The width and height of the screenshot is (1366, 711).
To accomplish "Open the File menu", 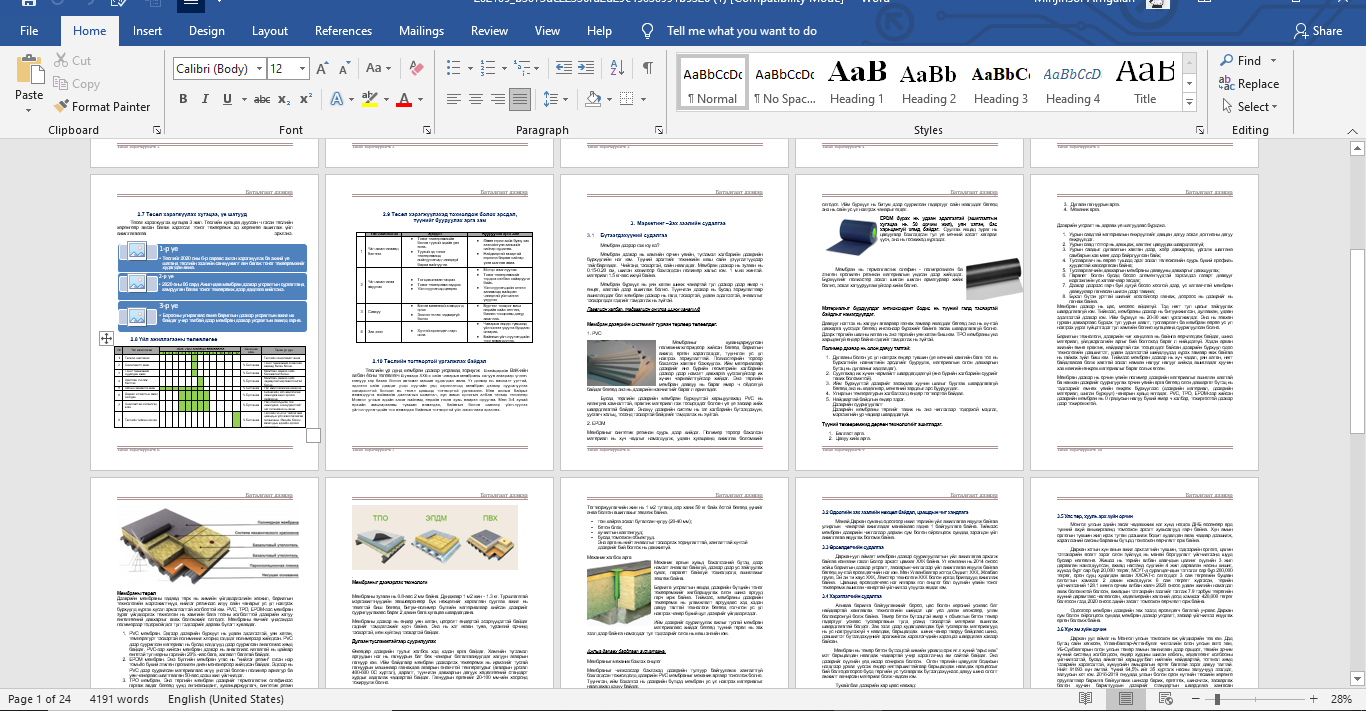I will 29,31.
